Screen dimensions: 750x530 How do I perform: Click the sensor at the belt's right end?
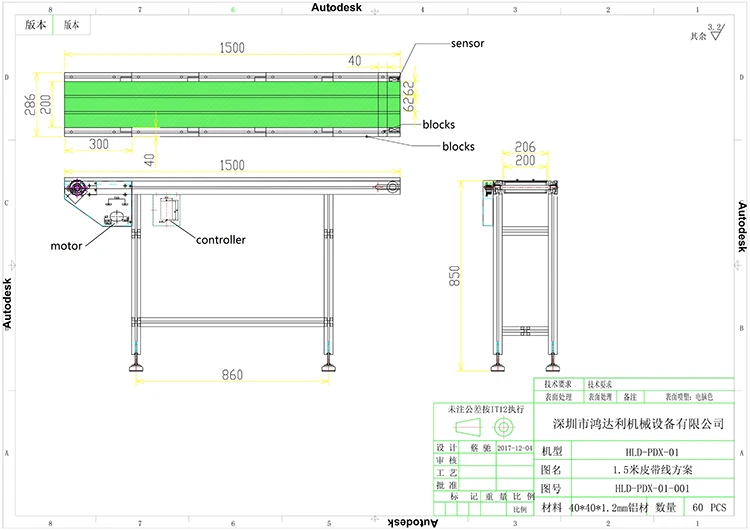coord(393,78)
